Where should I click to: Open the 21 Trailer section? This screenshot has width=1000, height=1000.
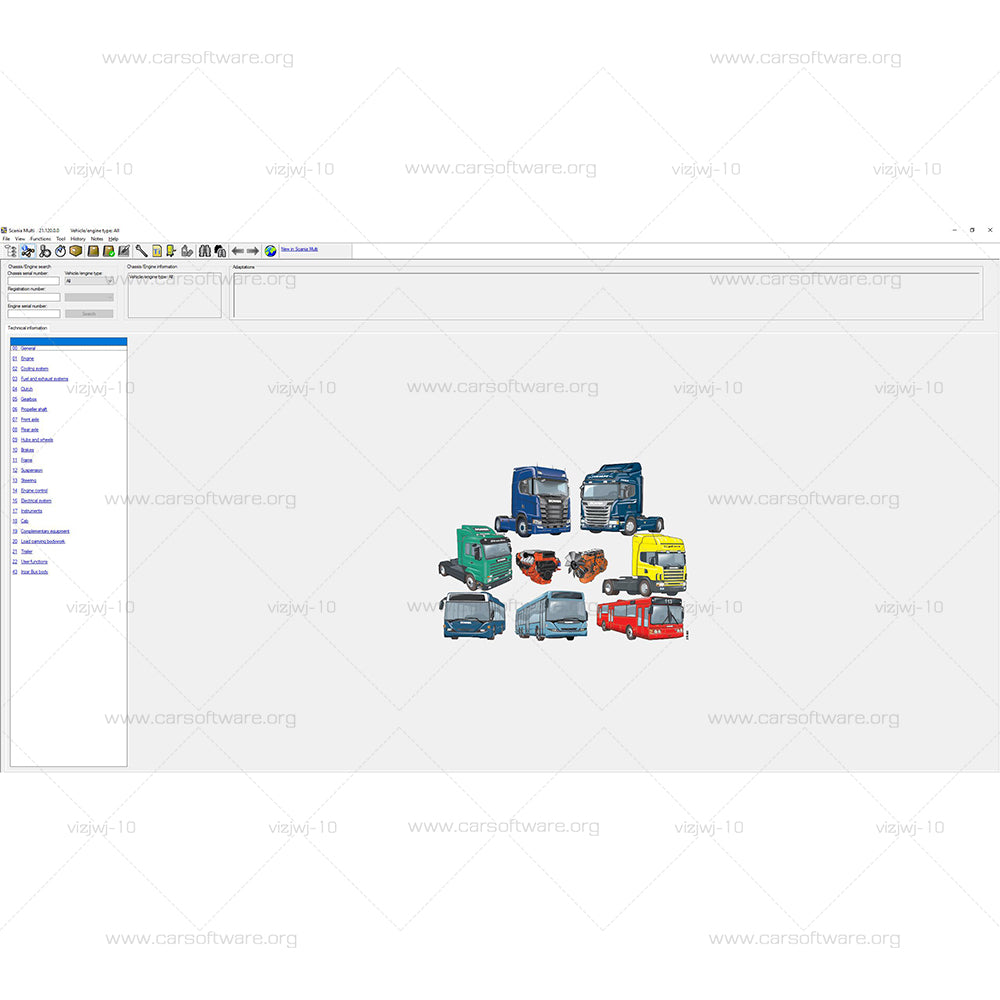[x=22, y=552]
